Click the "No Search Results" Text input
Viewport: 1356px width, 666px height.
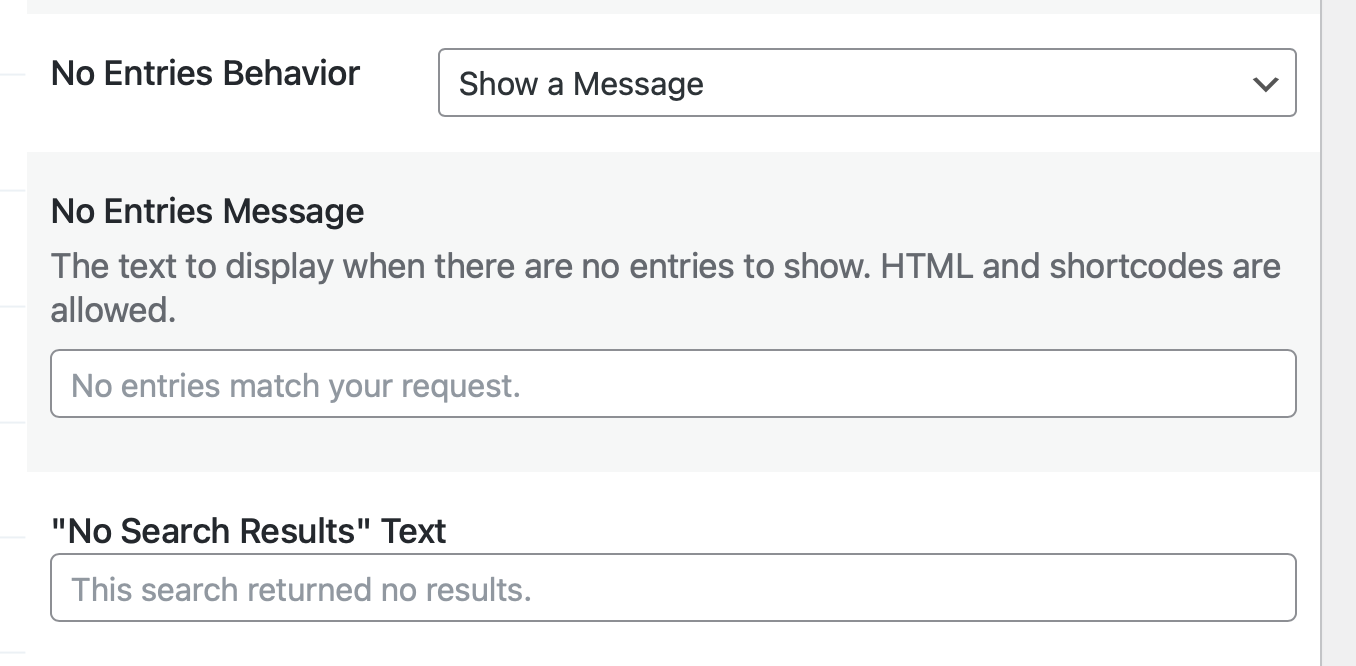[x=672, y=588]
